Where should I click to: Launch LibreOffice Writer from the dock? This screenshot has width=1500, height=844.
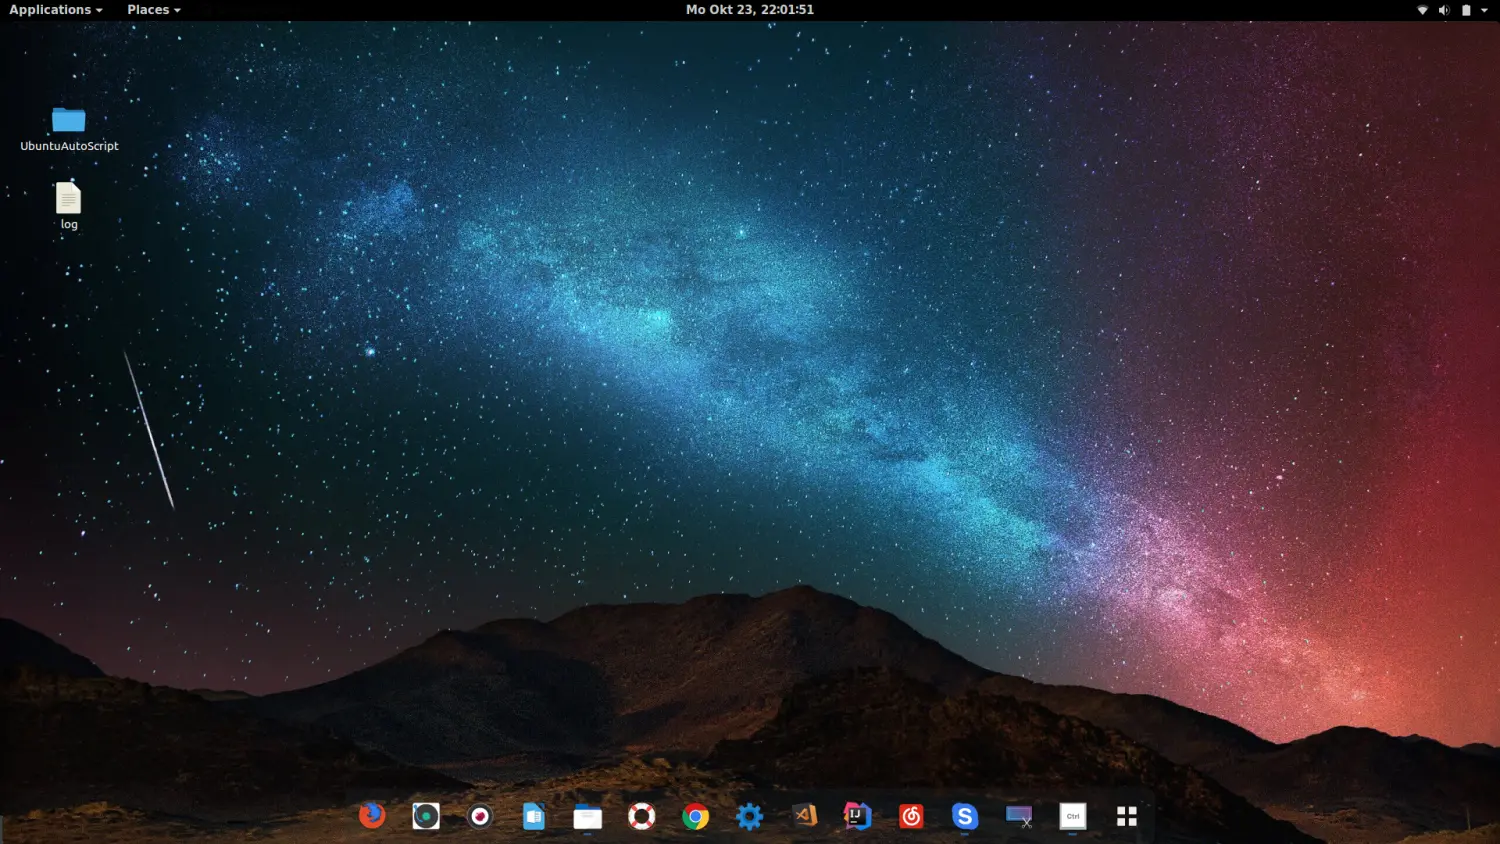[x=534, y=816]
